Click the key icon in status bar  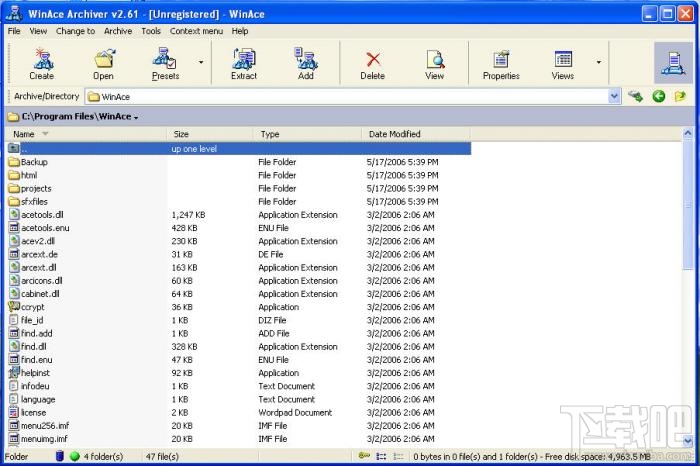pyautogui.click(x=364, y=456)
